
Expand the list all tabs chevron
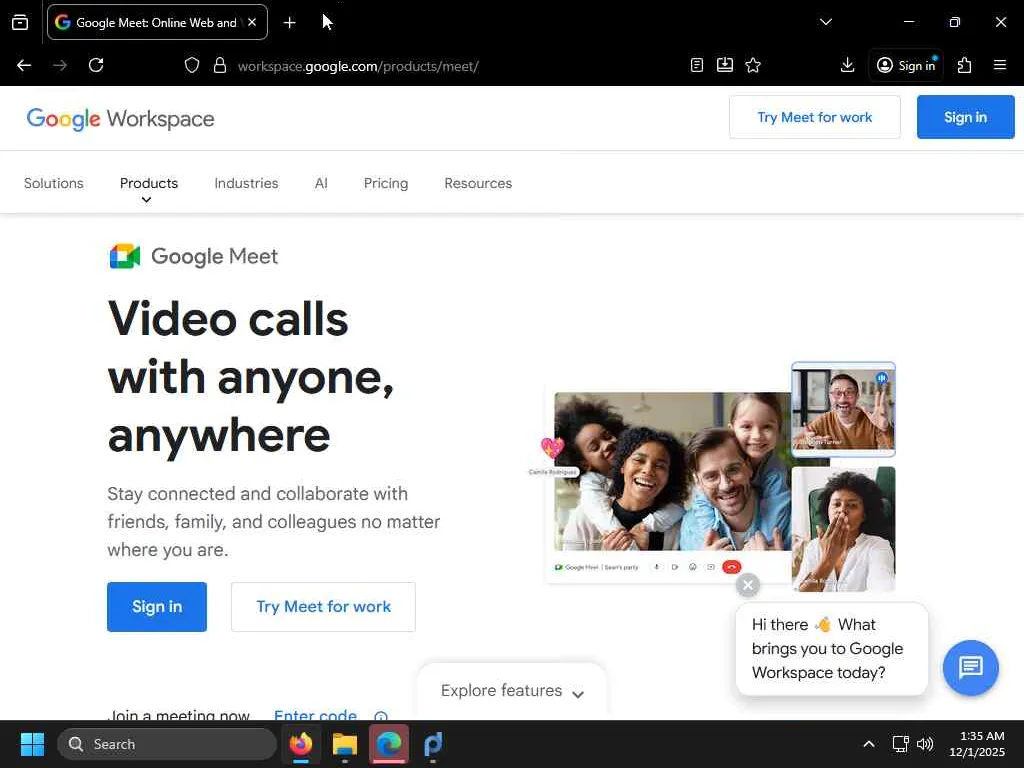tap(825, 22)
